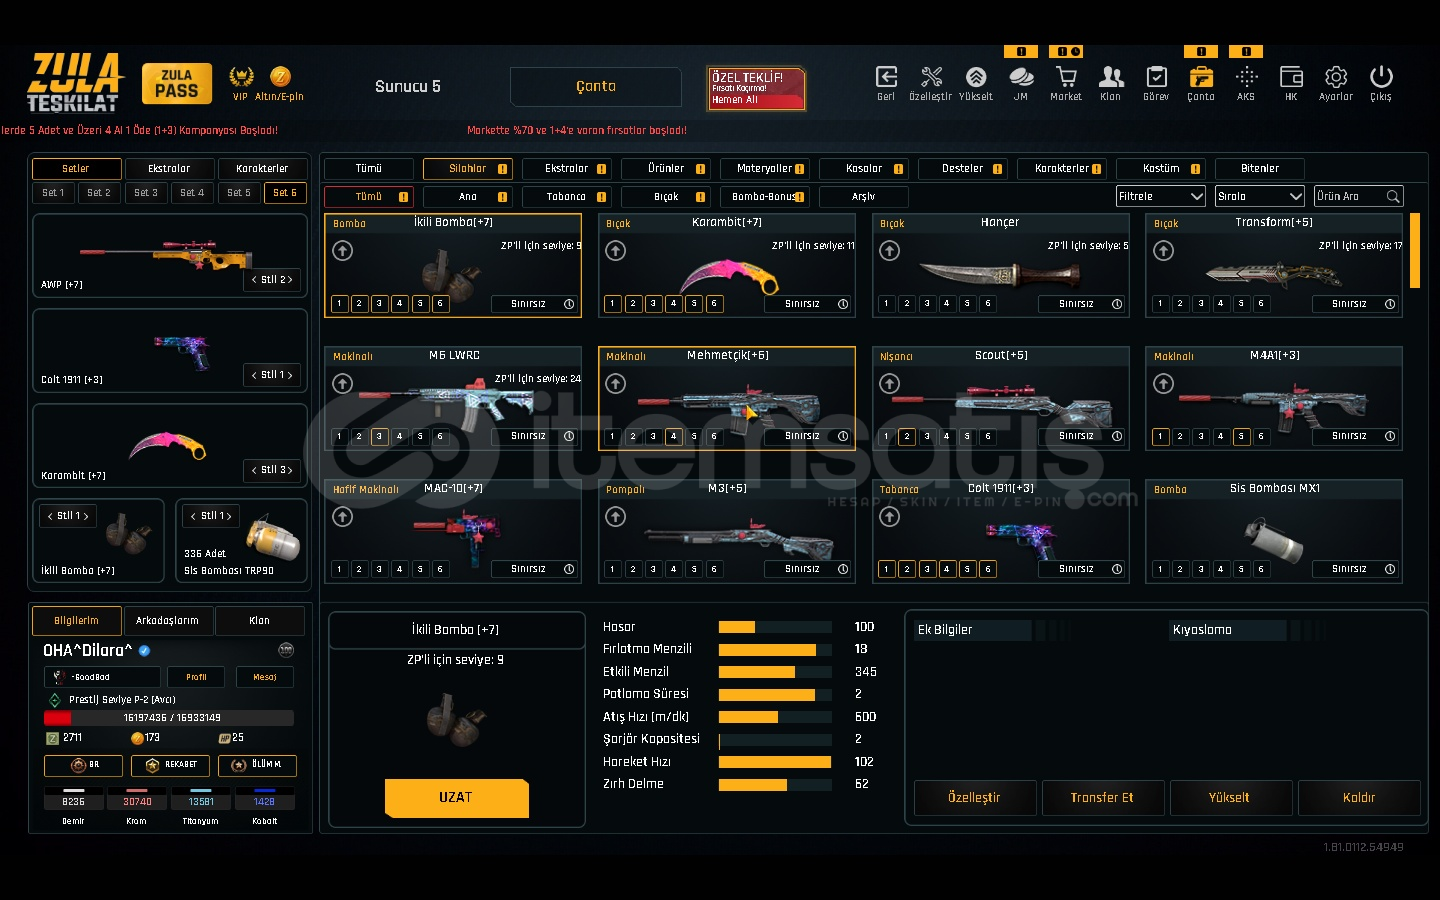Click the Transfer Et button
The image size is (1440, 900).
tap(1102, 798)
